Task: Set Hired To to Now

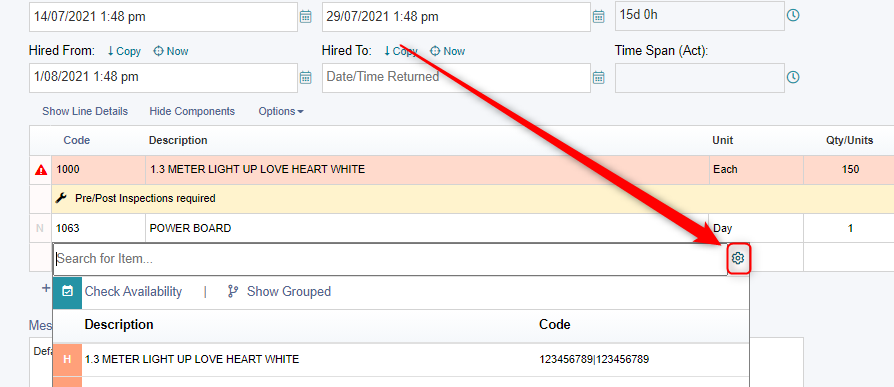Action: click(448, 51)
